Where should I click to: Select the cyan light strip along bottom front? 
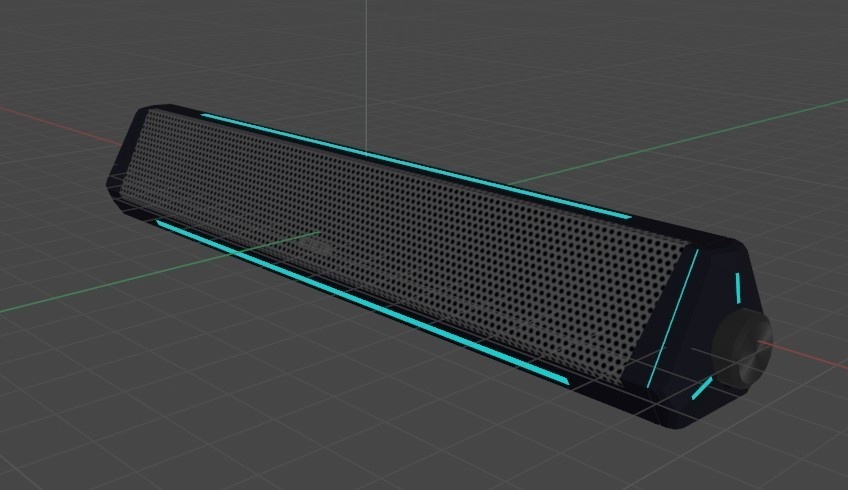361,302
